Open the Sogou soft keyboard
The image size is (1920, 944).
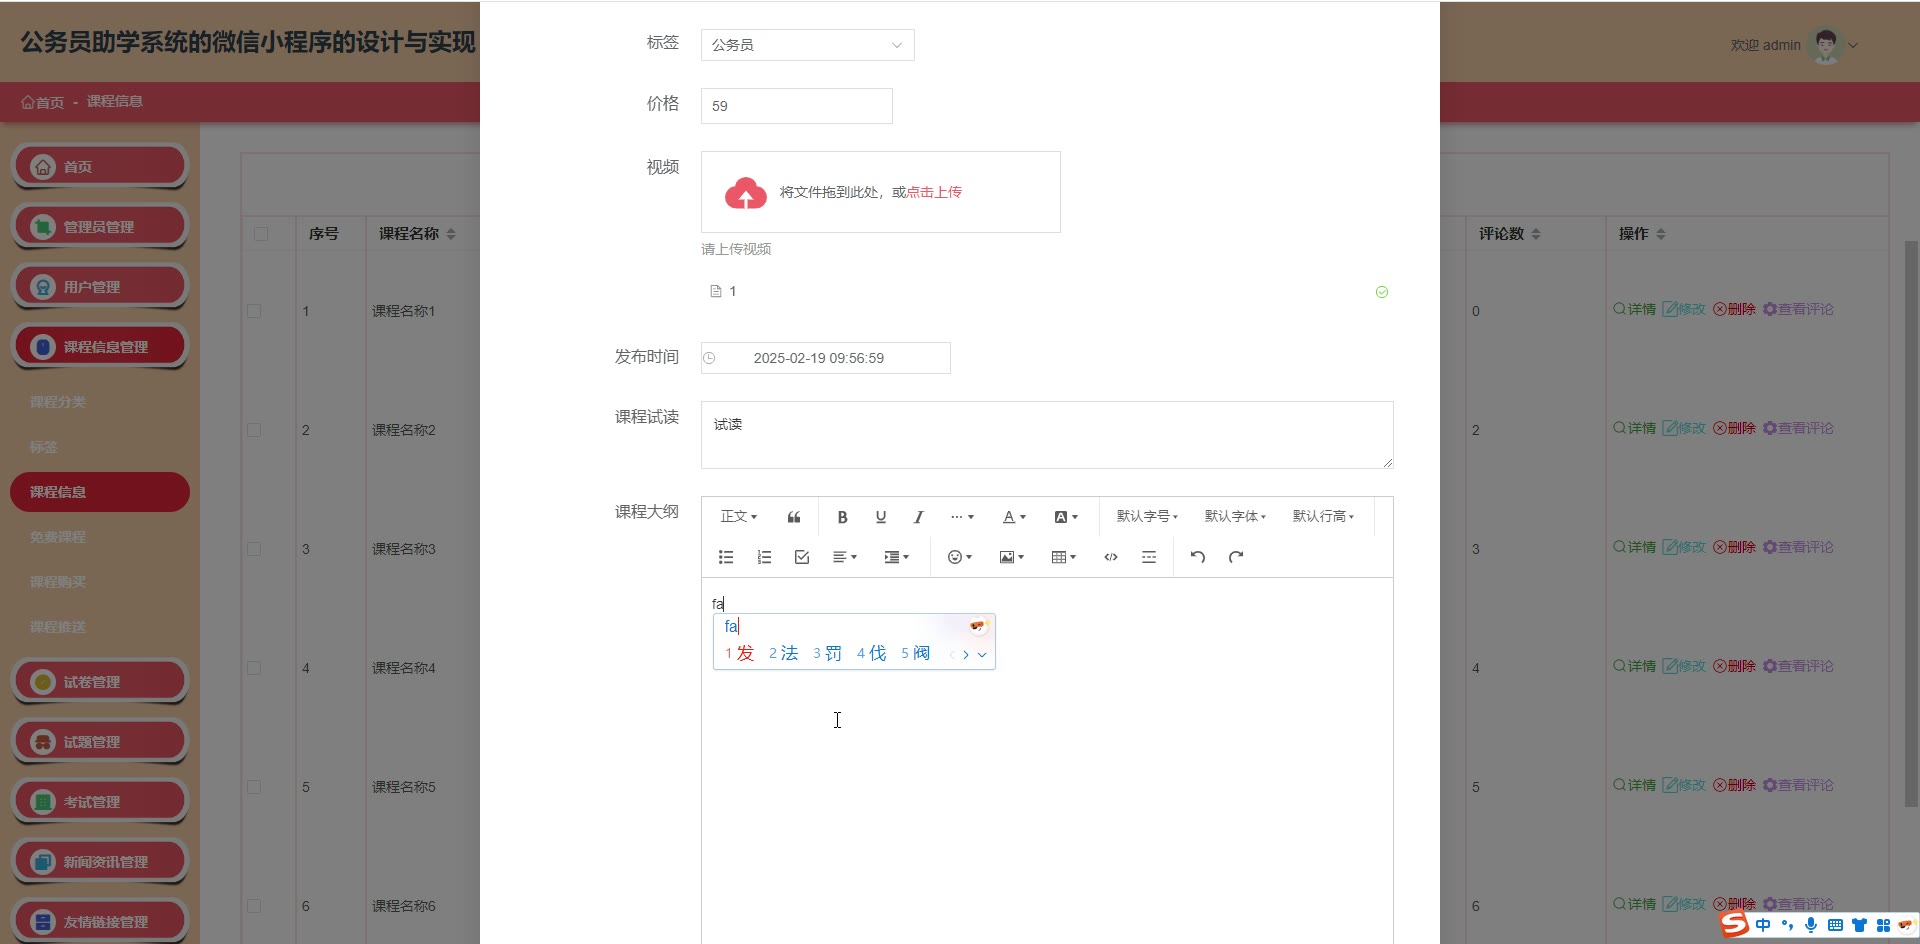(x=1835, y=925)
